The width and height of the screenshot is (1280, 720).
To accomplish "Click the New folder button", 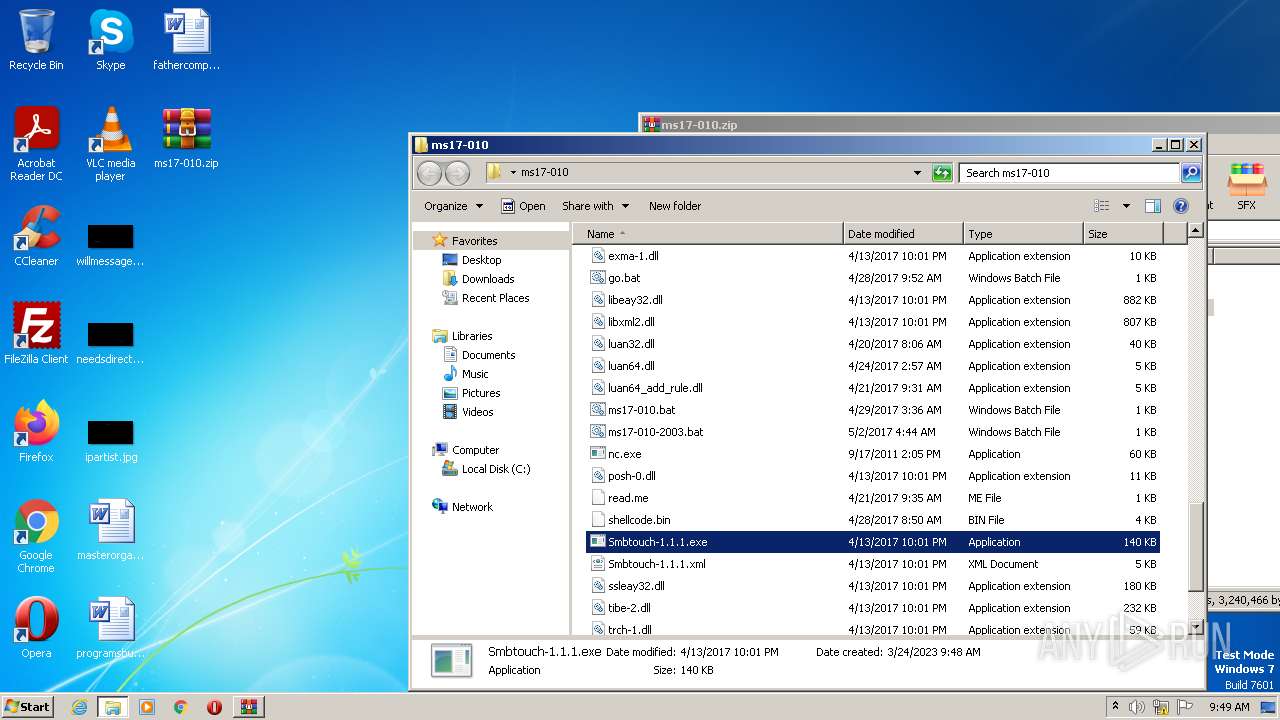I will coord(675,206).
